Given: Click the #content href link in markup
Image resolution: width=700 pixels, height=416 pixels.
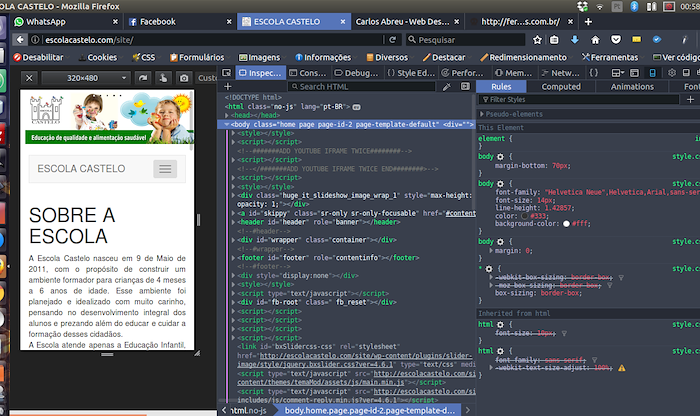Looking at the screenshot, I should [x=460, y=213].
